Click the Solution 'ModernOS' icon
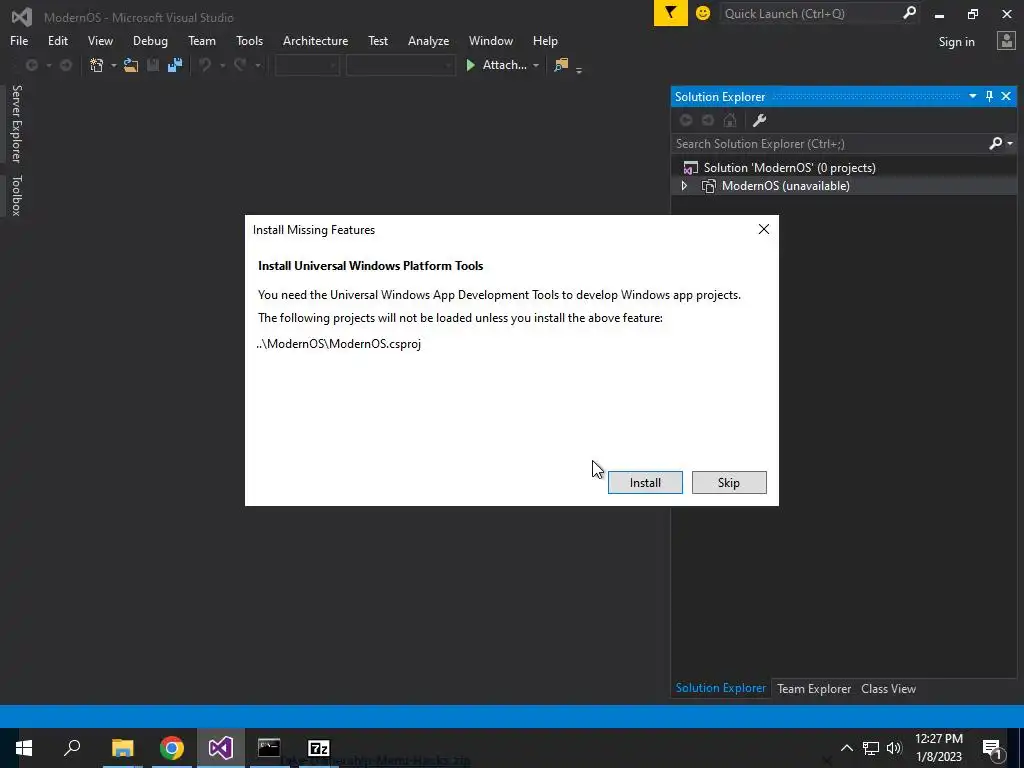Image resolution: width=1024 pixels, height=768 pixels. [x=690, y=168]
